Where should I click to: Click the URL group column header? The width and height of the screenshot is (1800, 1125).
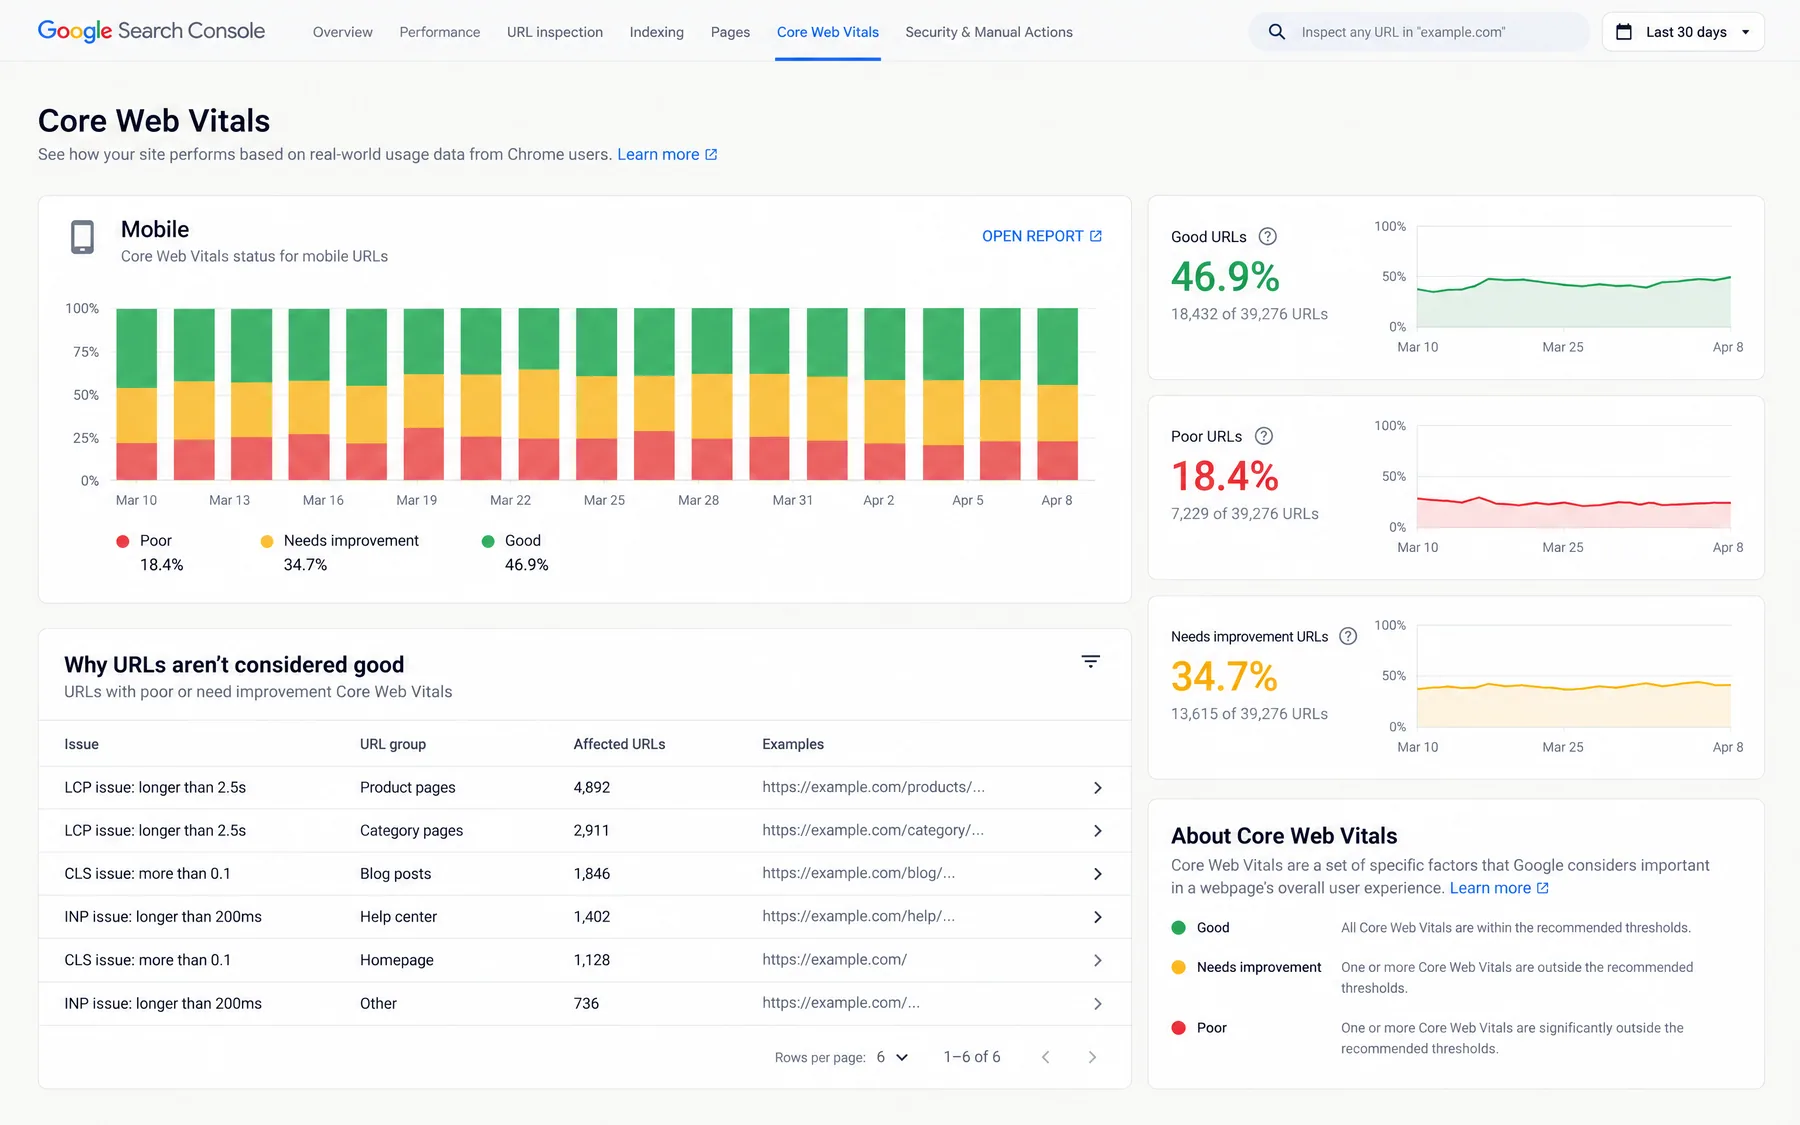coord(393,744)
